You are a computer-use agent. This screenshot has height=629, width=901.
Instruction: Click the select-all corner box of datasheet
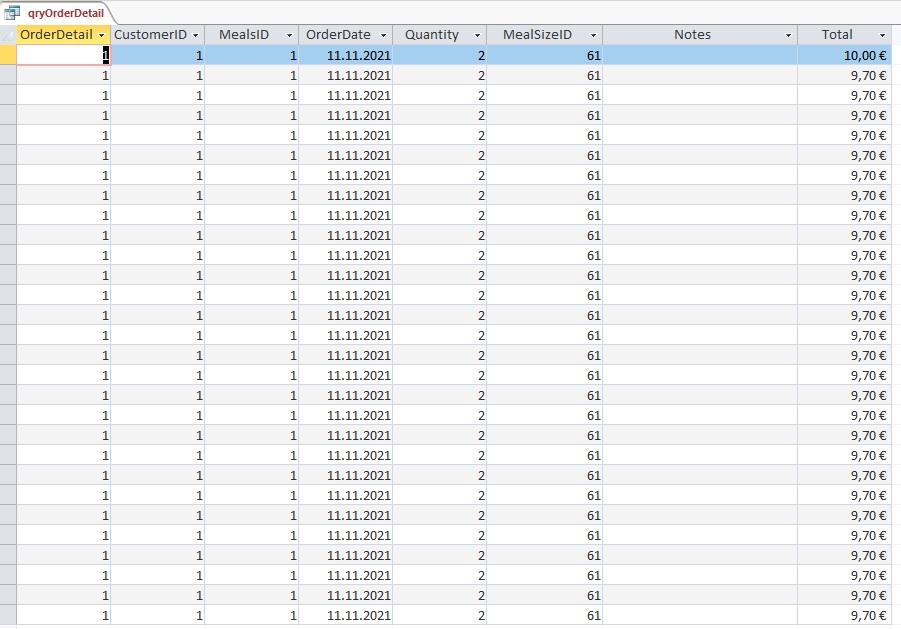tap(8, 34)
